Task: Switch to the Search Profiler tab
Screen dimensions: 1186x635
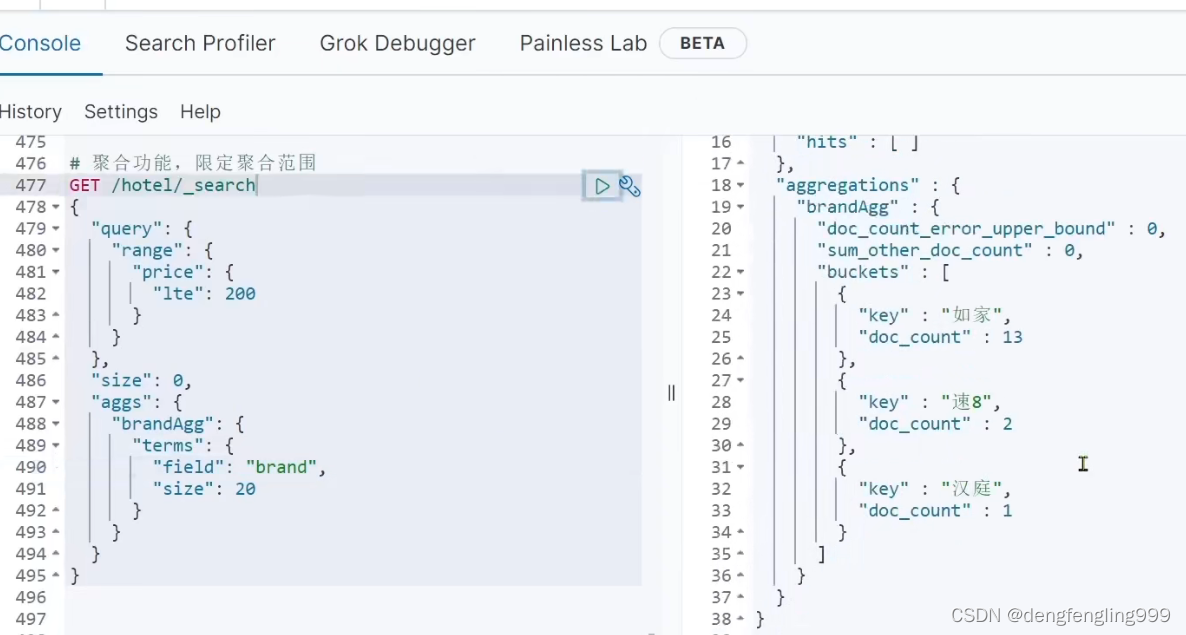Action: [x=200, y=44]
